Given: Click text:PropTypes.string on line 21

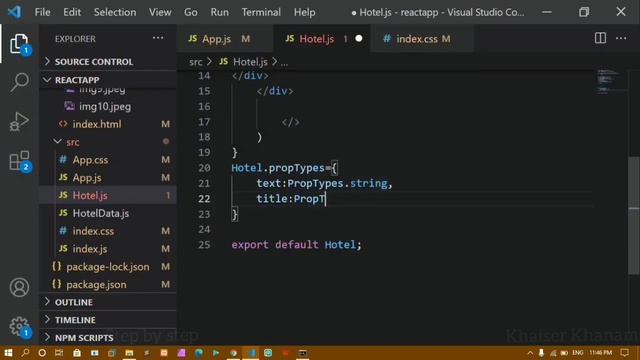Looking at the screenshot, I should pos(324,184).
